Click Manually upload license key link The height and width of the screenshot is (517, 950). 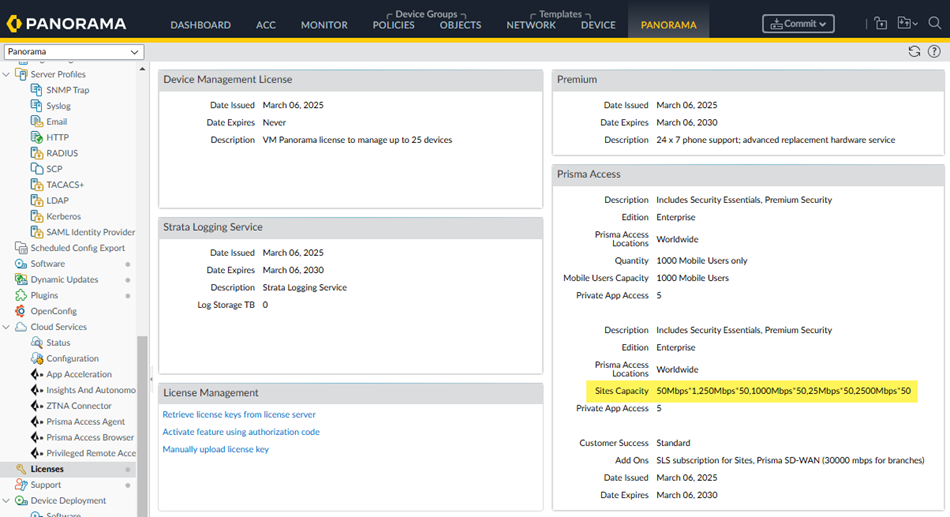[x=215, y=449]
